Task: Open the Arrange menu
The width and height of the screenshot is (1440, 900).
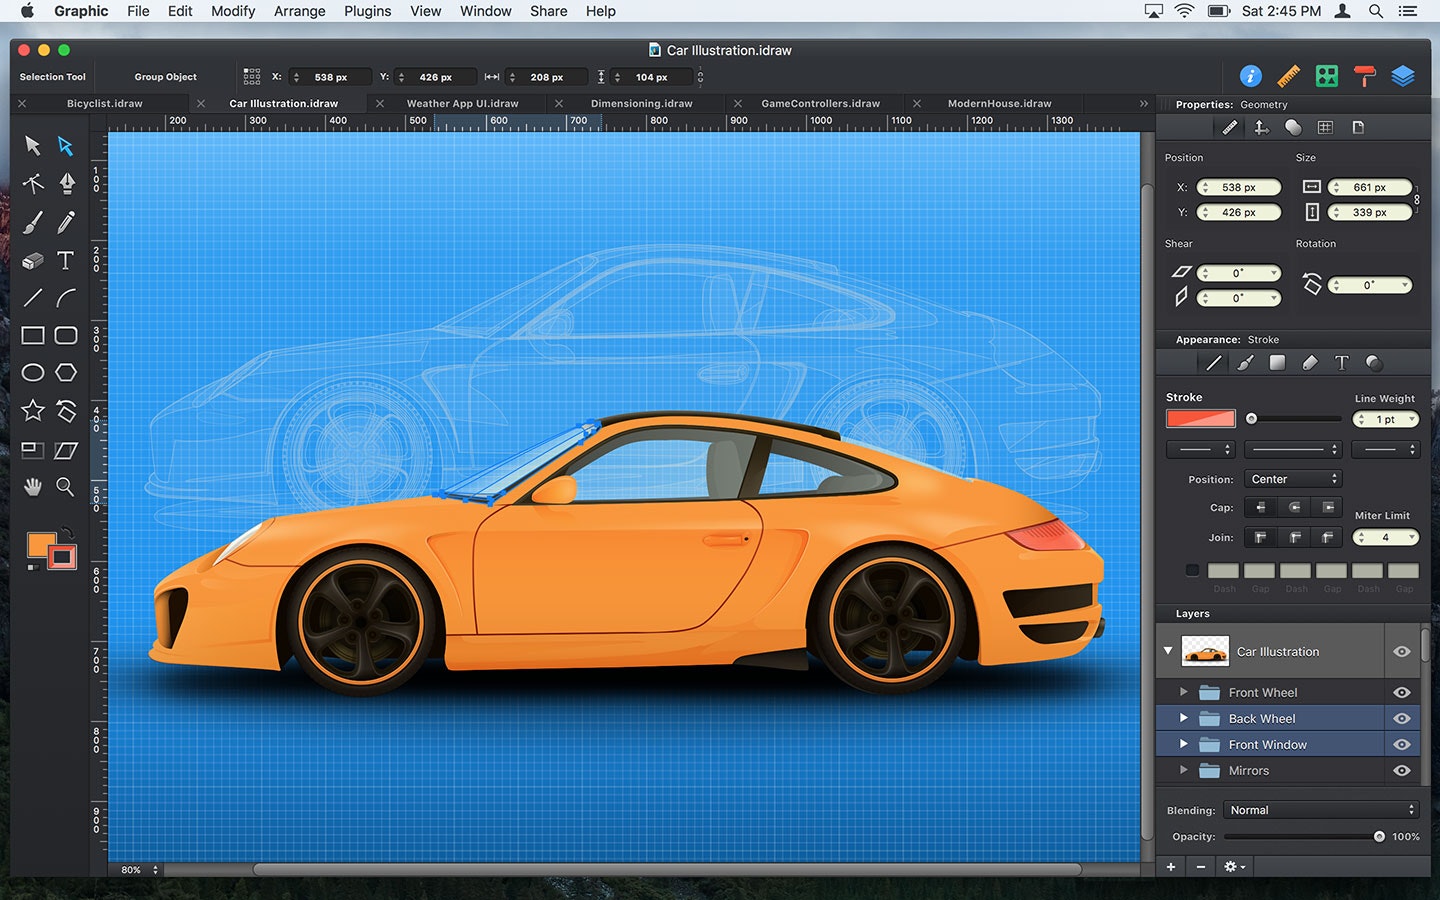Action: pyautogui.click(x=299, y=11)
